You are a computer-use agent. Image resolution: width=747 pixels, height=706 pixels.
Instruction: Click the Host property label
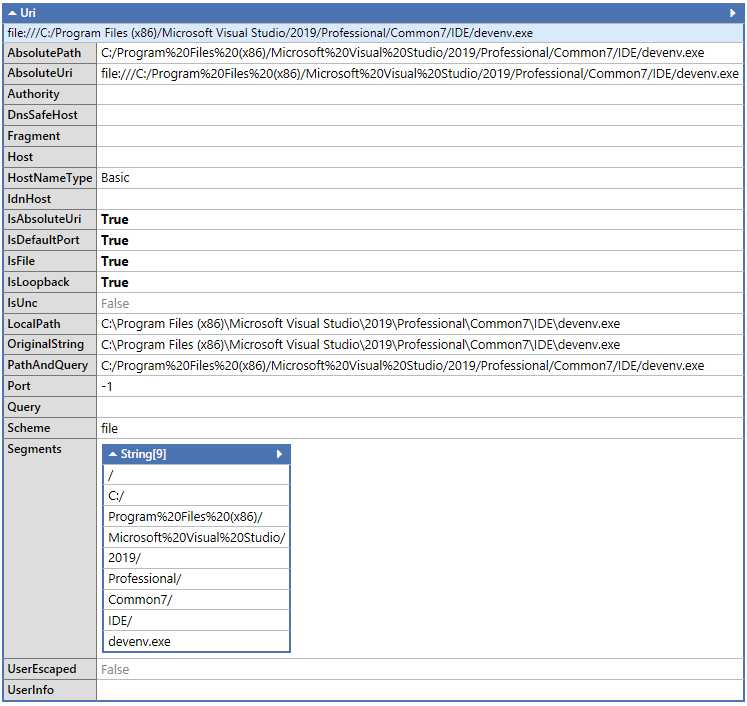click(x=20, y=157)
